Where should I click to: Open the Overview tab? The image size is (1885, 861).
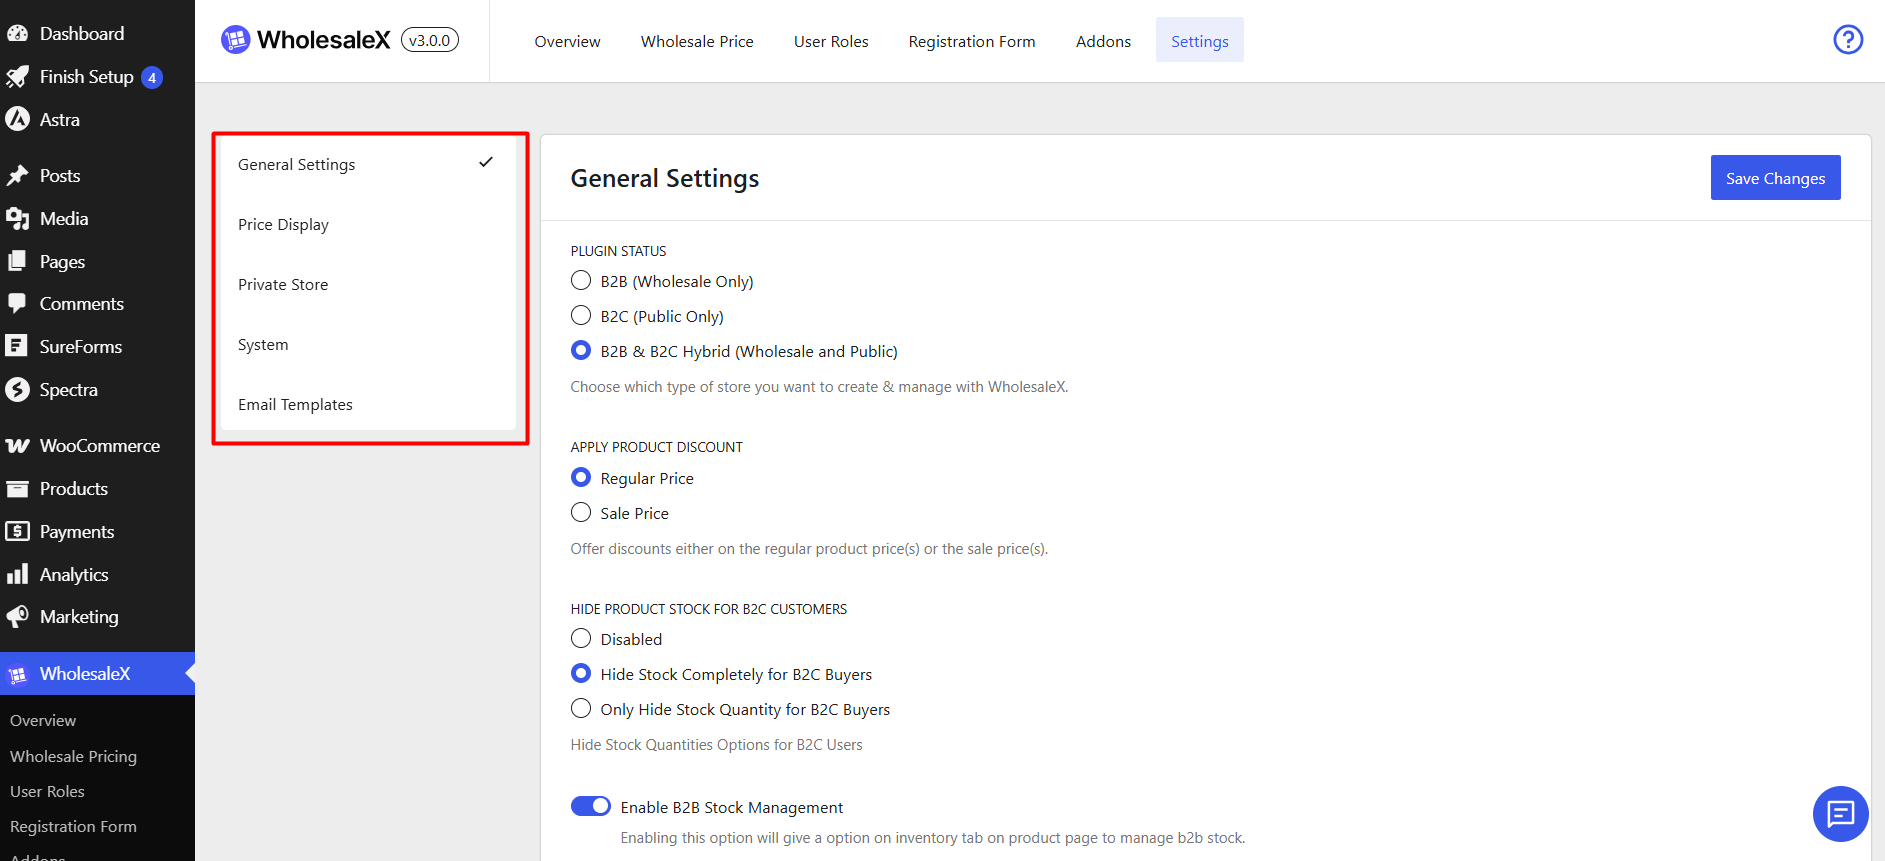pyautogui.click(x=567, y=41)
